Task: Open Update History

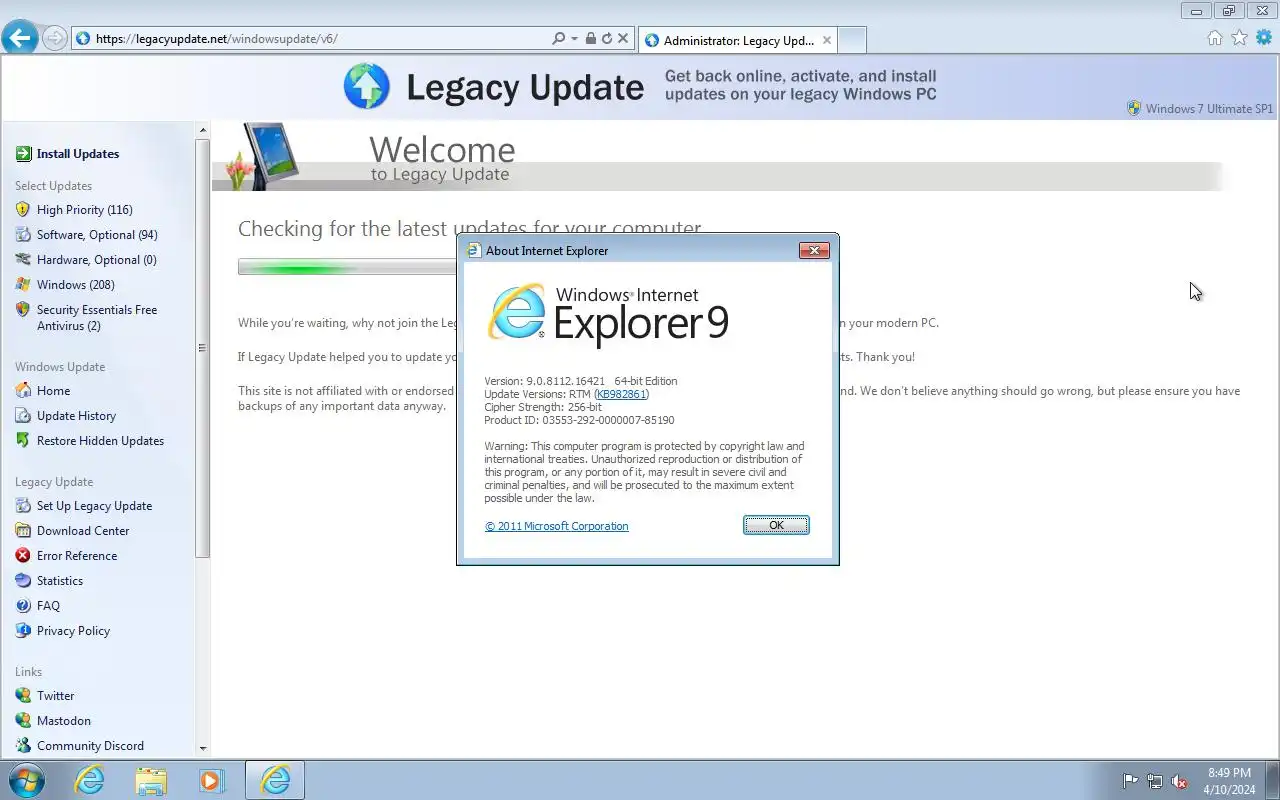Action: click(76, 415)
